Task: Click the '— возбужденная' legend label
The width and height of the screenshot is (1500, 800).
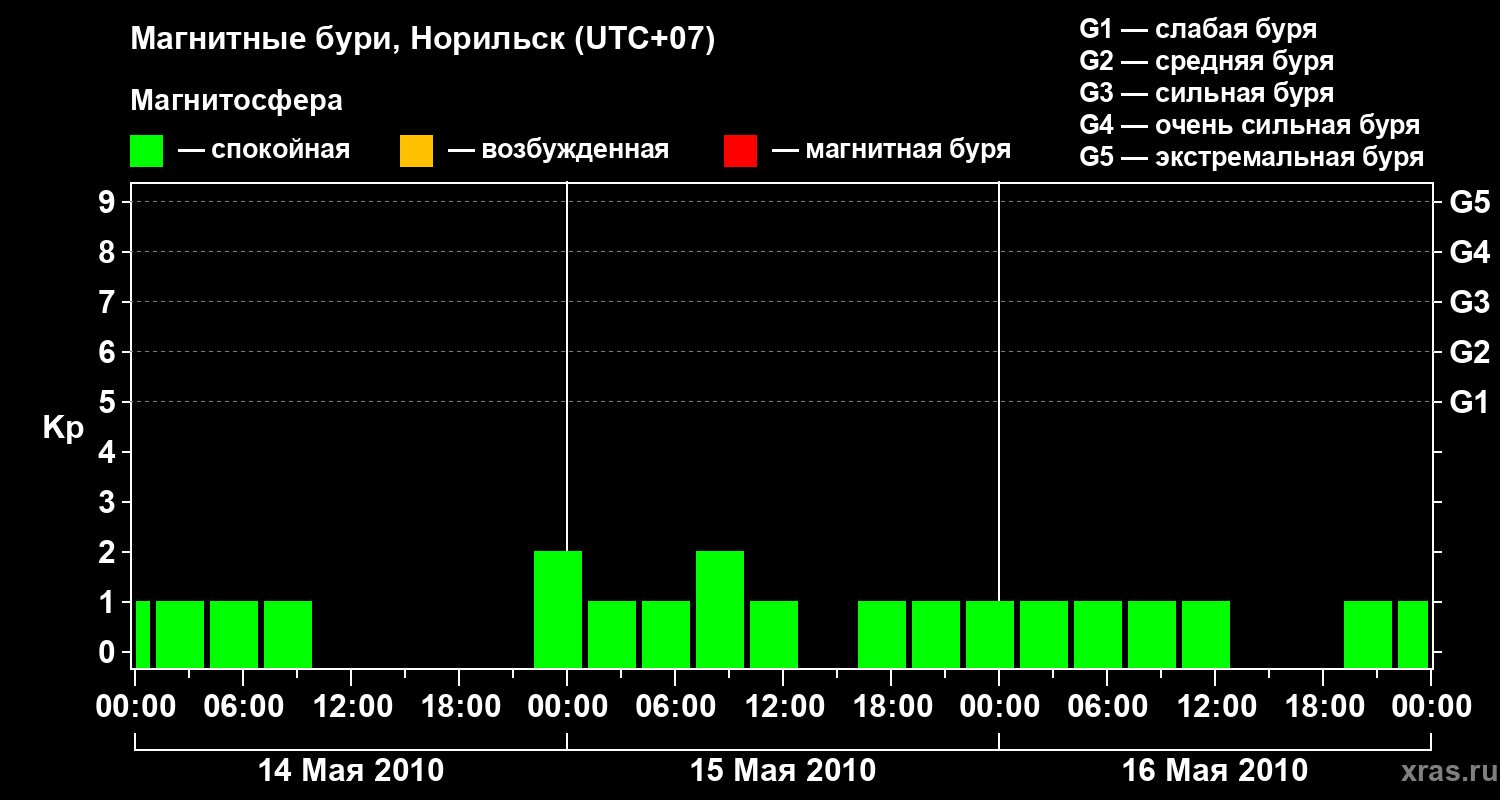Action: (558, 150)
